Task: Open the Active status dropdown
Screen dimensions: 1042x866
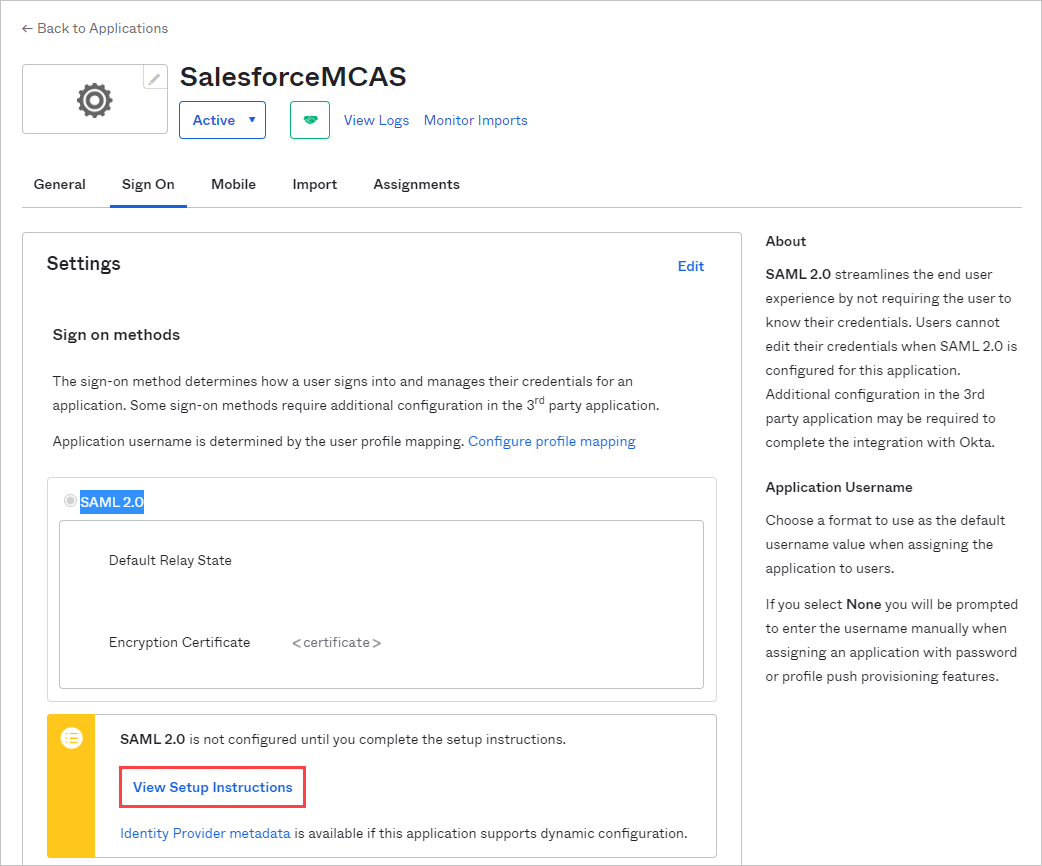Action: [222, 119]
